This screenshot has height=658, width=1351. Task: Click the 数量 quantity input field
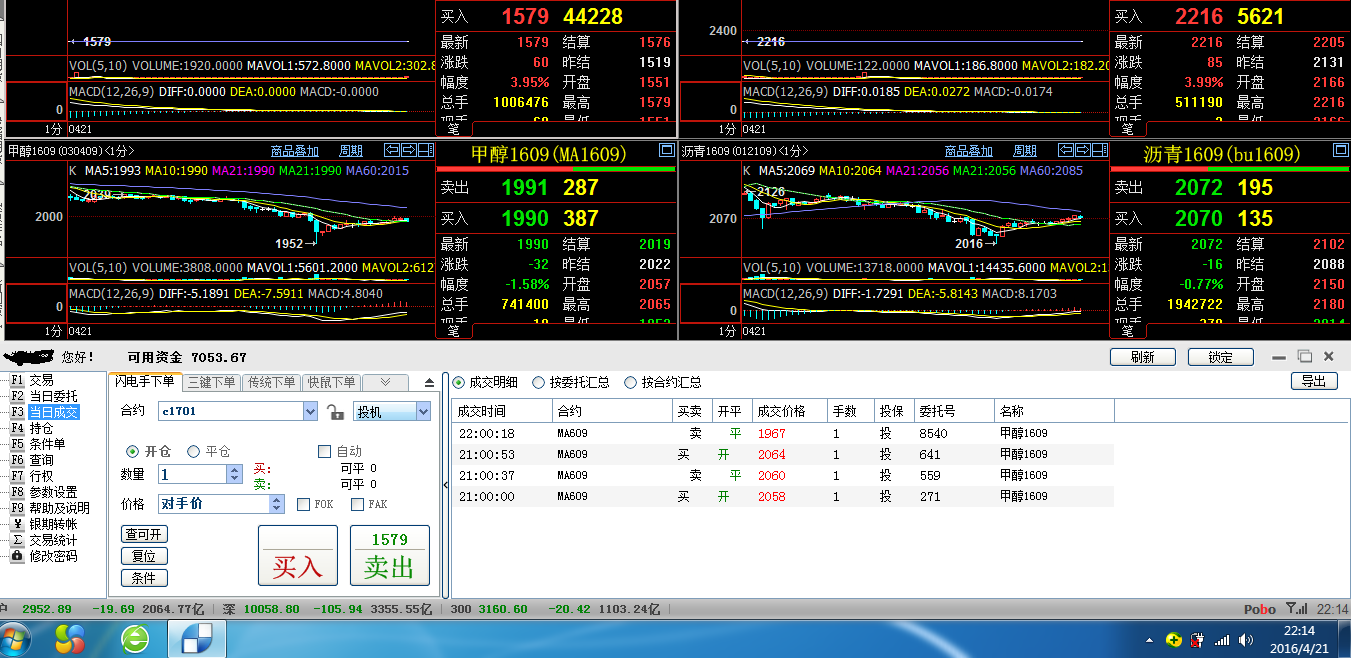tap(192, 475)
